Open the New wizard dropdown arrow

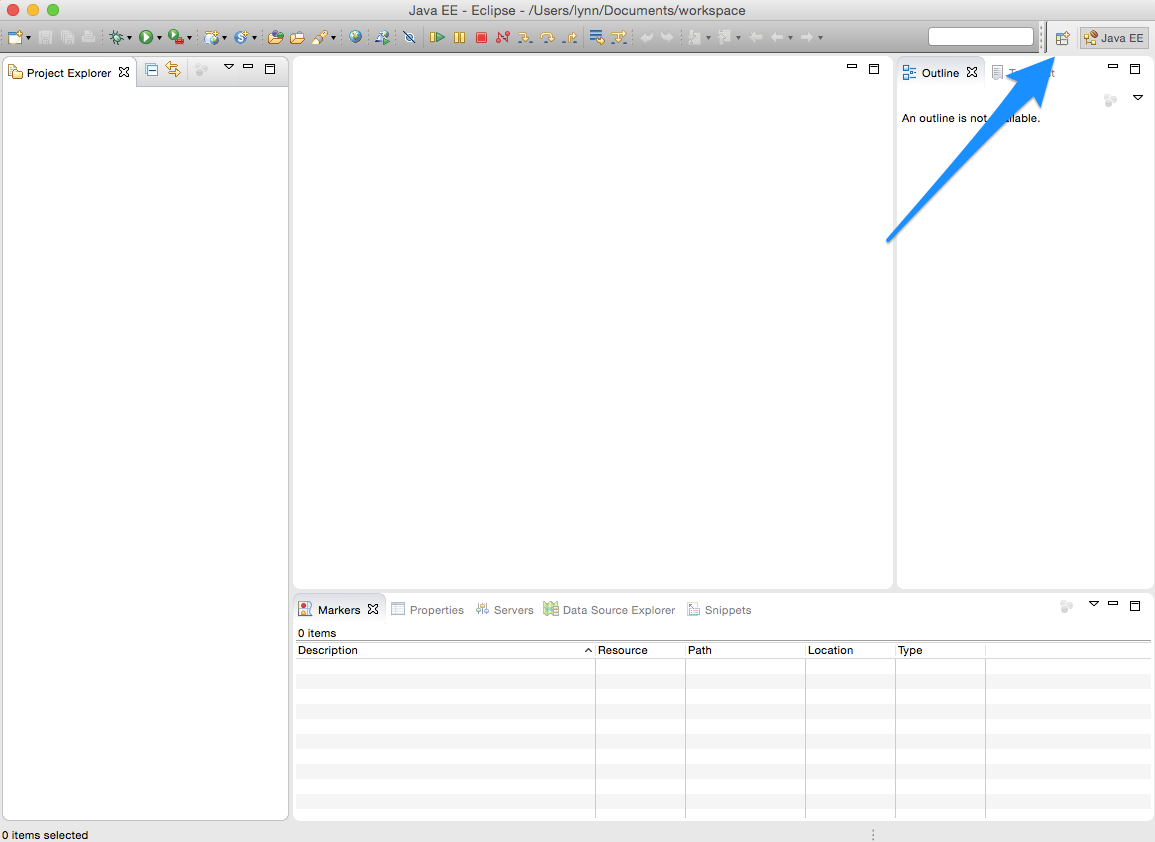[x=29, y=38]
